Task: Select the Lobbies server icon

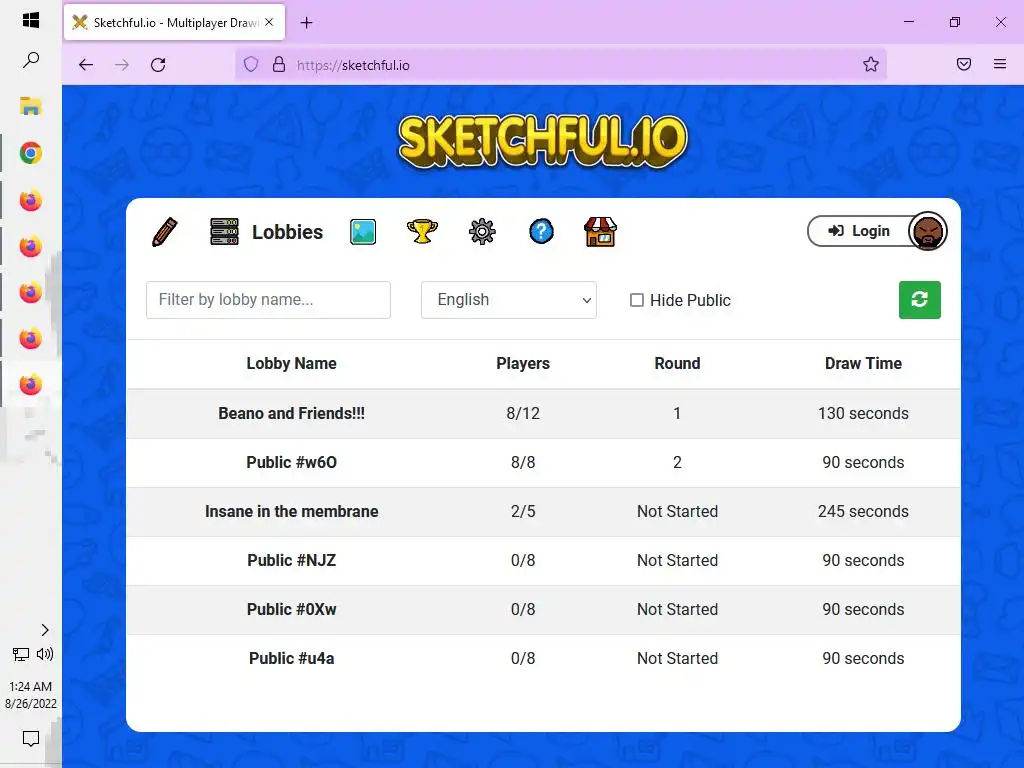Action: pyautogui.click(x=224, y=232)
